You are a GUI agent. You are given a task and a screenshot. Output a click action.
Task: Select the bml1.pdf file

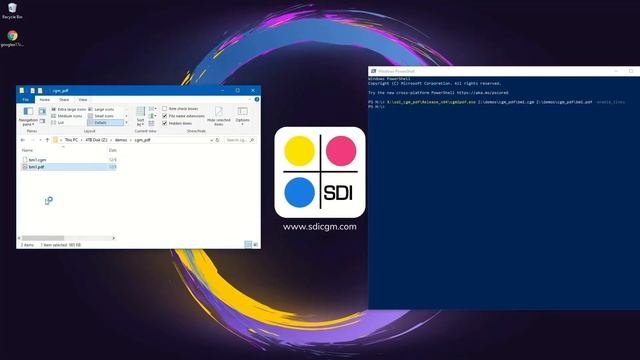tap(69, 167)
